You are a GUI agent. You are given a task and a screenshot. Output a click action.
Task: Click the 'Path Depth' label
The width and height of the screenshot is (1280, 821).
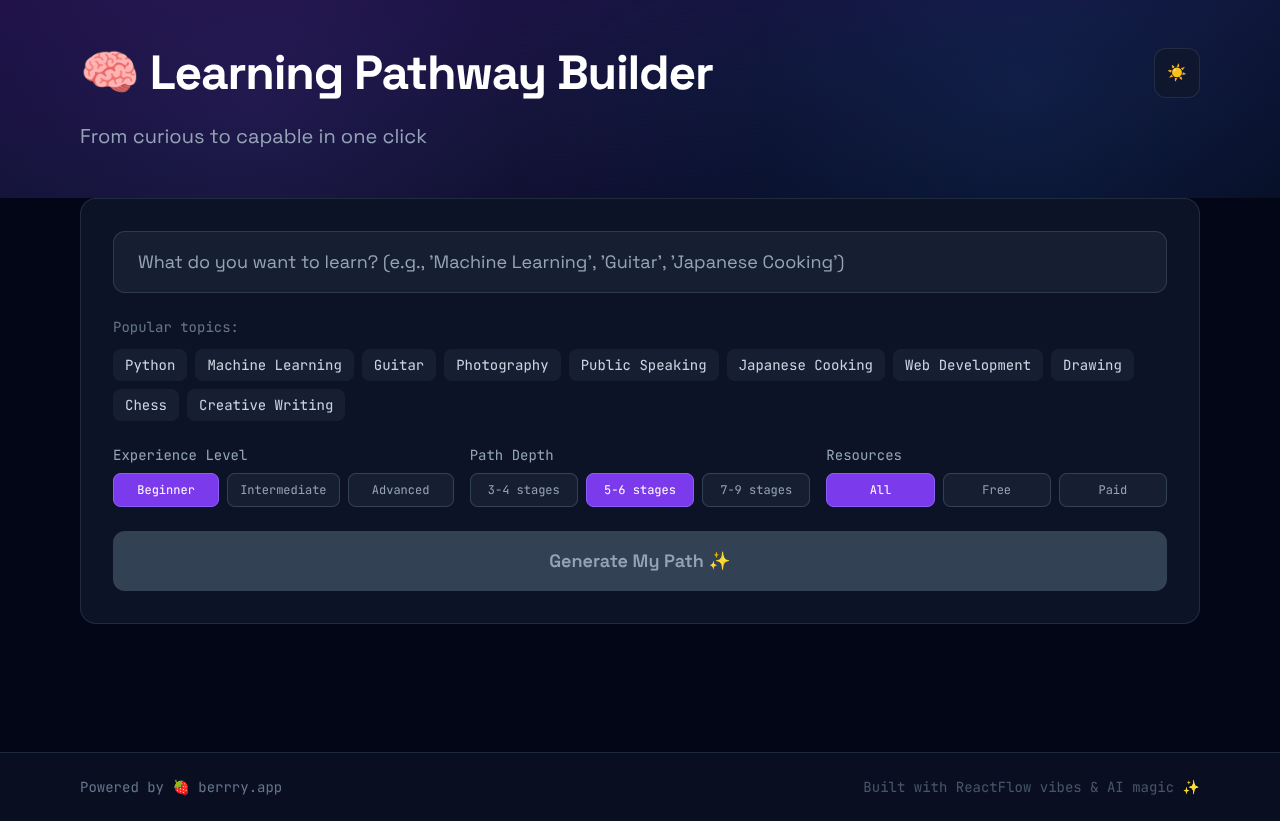point(512,455)
